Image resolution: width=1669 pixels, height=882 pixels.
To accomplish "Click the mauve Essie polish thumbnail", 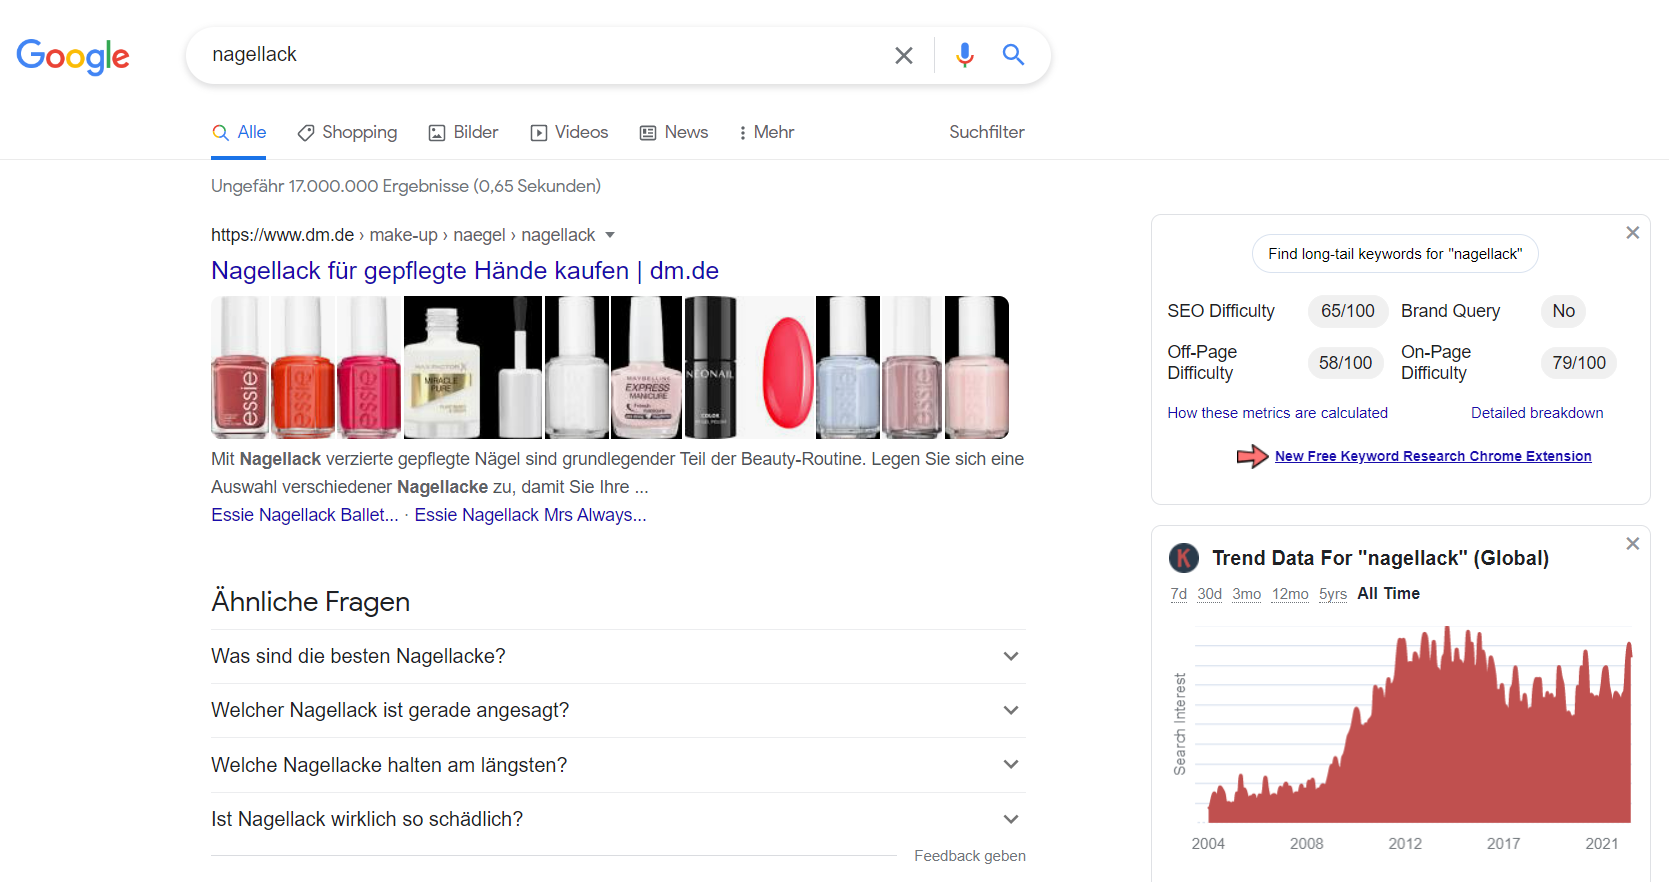I will coord(912,367).
